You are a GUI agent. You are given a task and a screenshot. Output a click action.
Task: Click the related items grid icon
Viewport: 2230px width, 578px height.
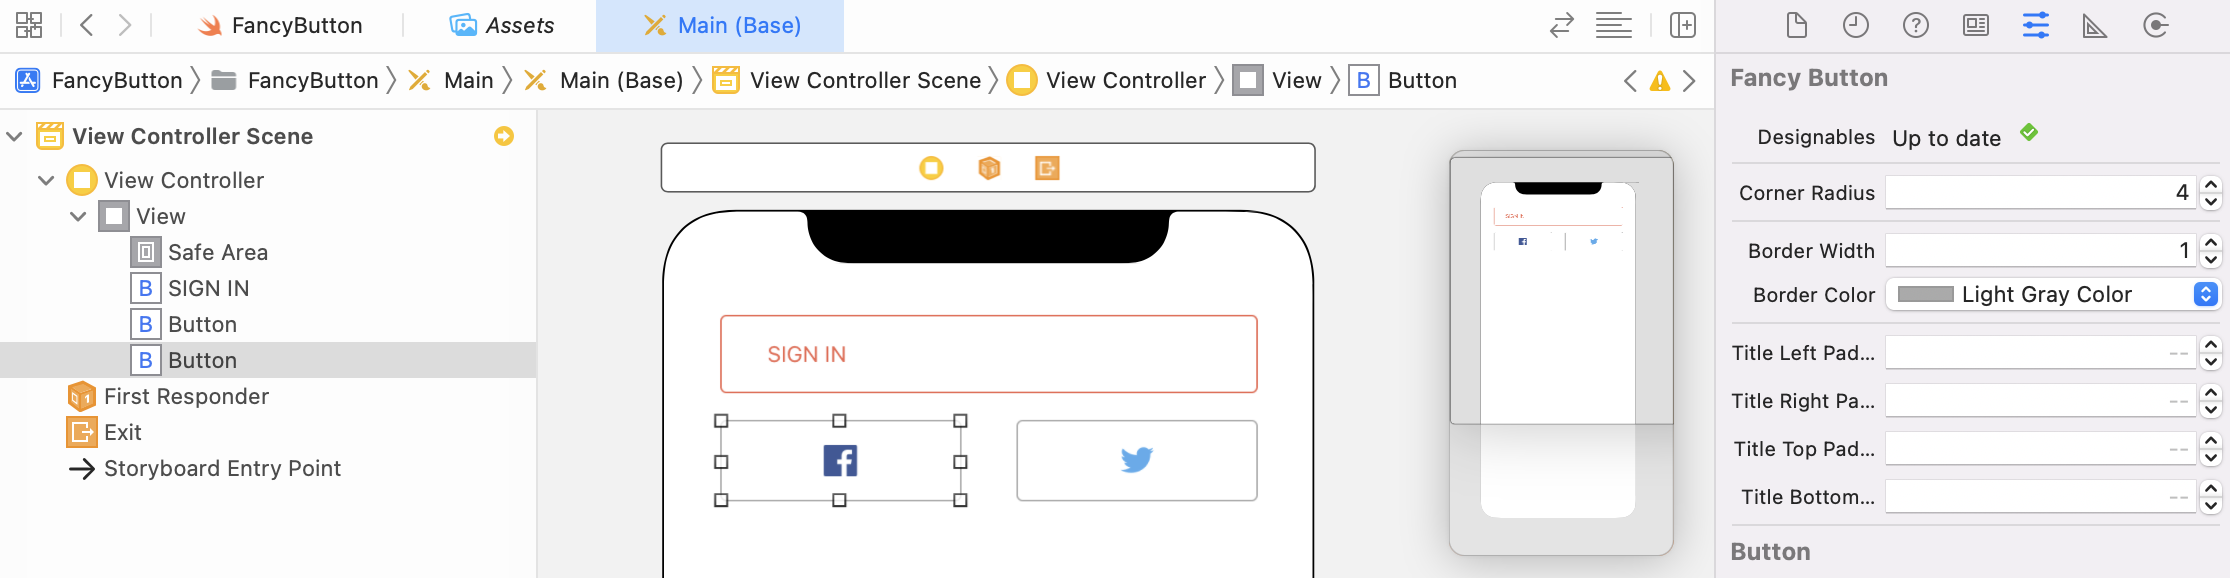[29, 25]
